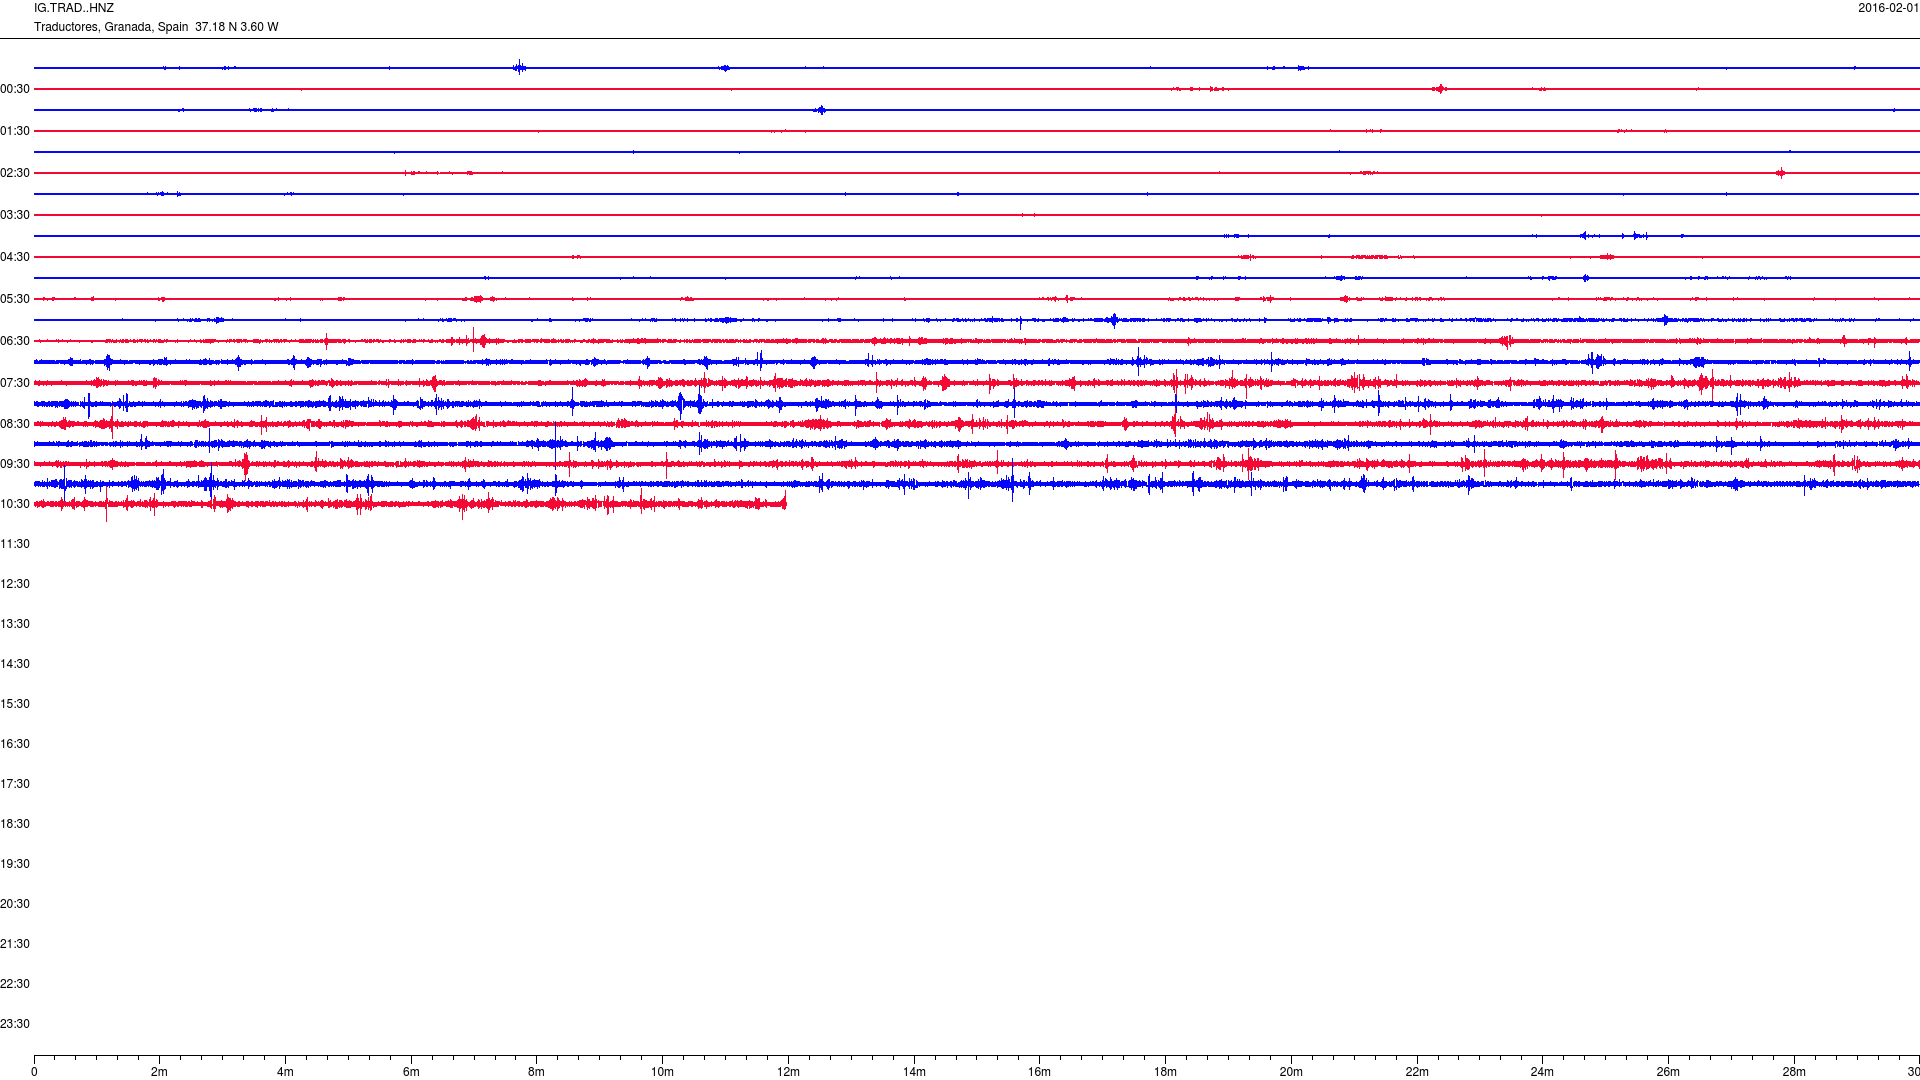
Task: Click the 22m mark on the minute axis
Action: pos(1417,1072)
